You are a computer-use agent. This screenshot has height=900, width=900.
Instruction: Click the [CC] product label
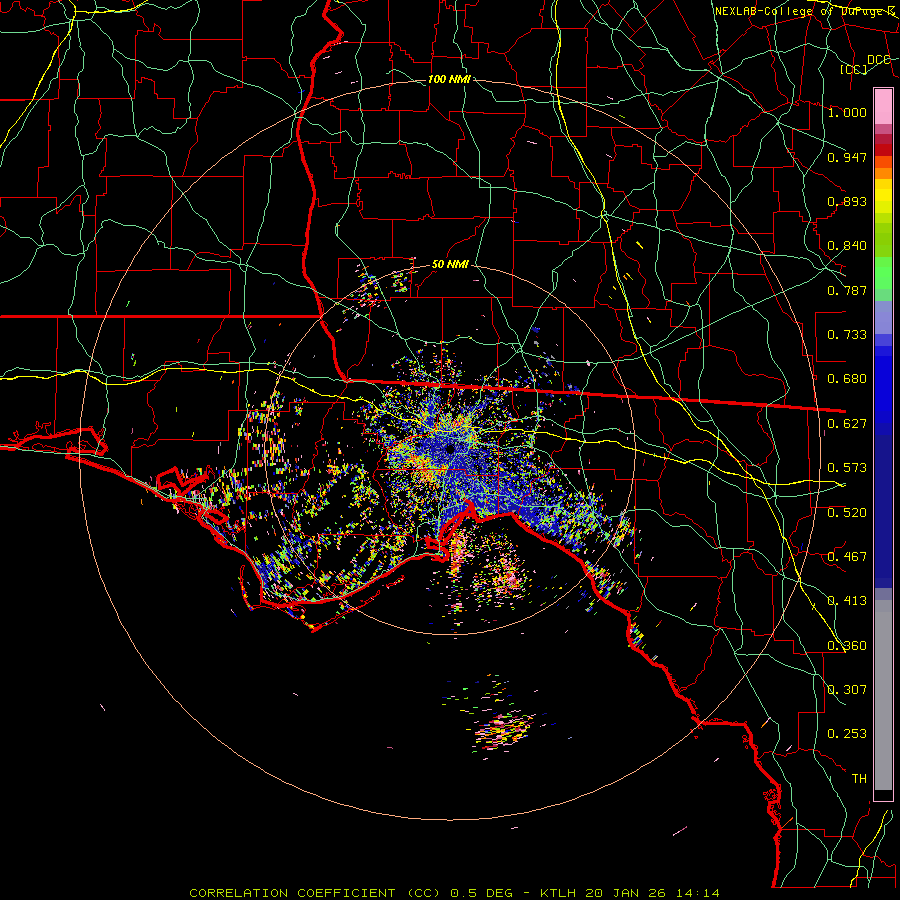click(x=854, y=69)
